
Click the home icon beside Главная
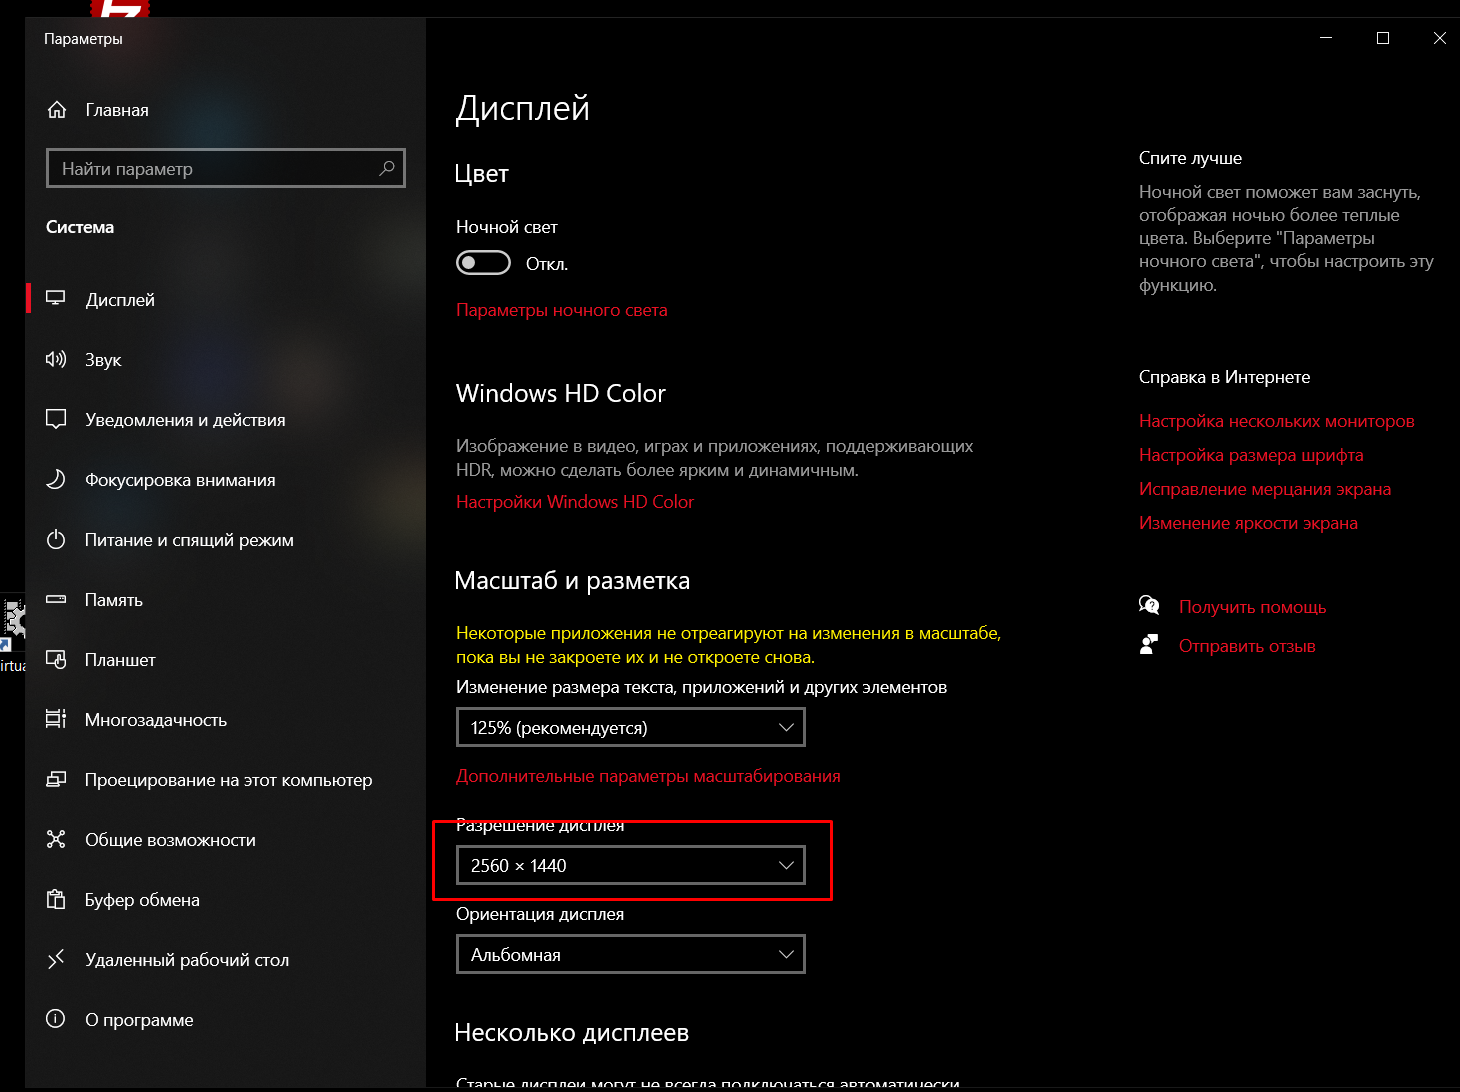pyautogui.click(x=57, y=110)
